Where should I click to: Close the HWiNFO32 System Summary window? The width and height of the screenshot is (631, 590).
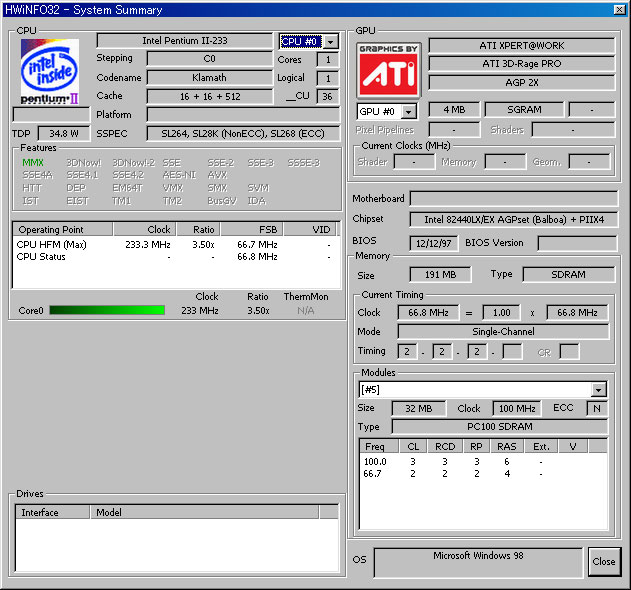pyautogui.click(x=619, y=10)
